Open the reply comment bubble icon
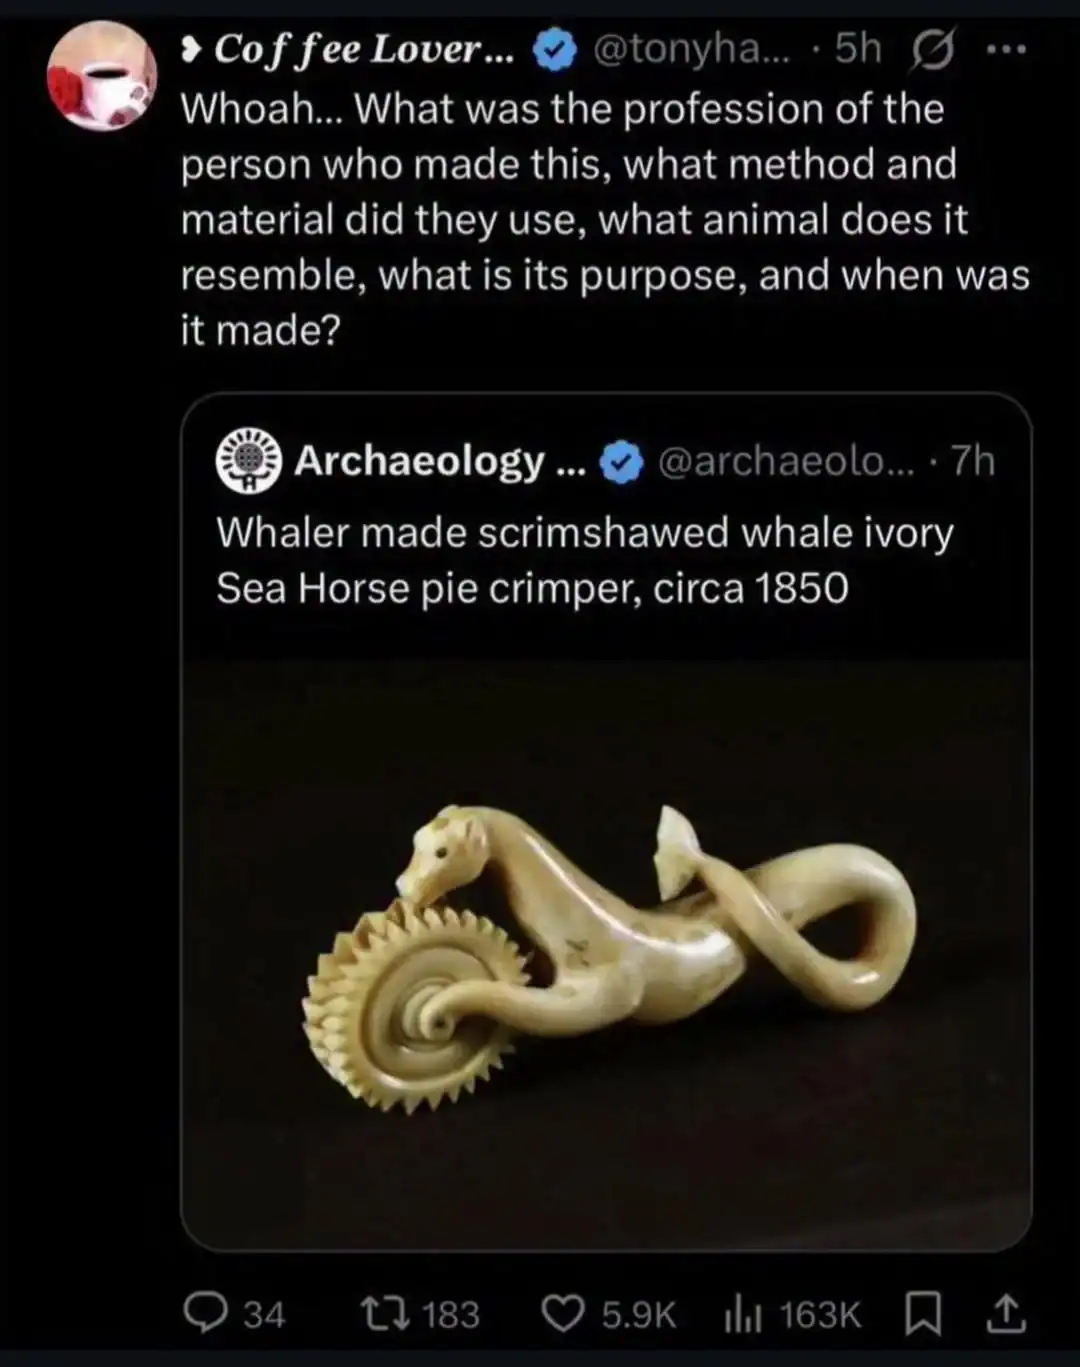Screen dimensions: 1080x1367 (206, 1313)
